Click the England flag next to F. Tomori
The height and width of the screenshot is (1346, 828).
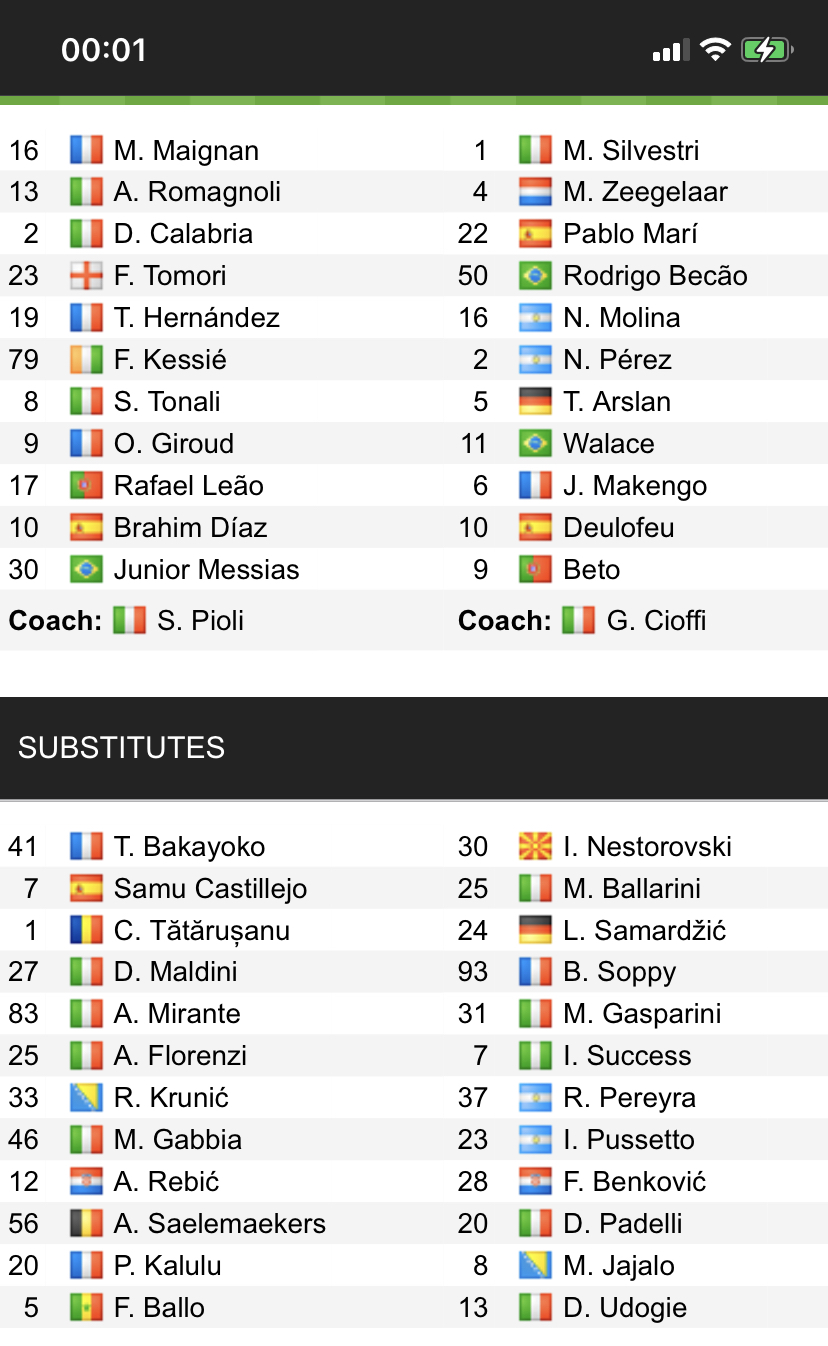[85, 276]
